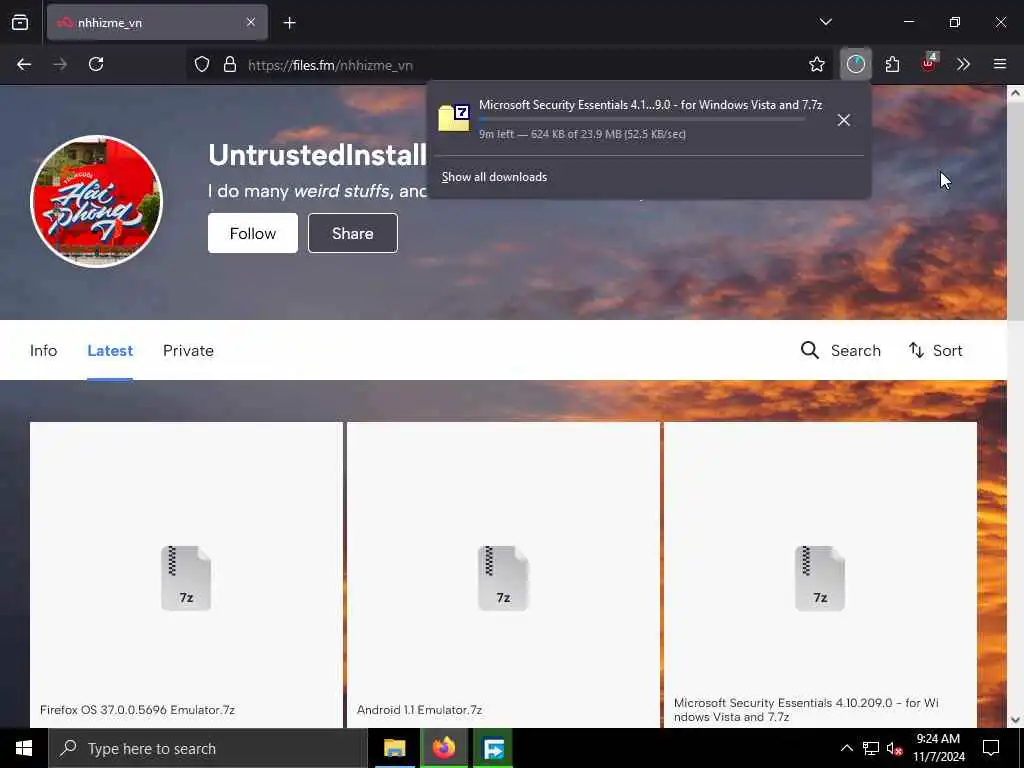Open the Info tab
This screenshot has height=768, width=1024.
(44, 351)
